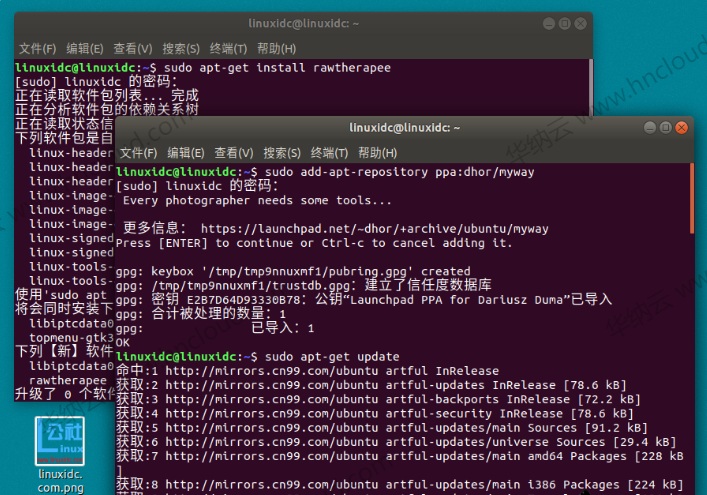
Task: Click '正在读取软件包列表... 完成' line in back terminal
Action: coord(107,96)
